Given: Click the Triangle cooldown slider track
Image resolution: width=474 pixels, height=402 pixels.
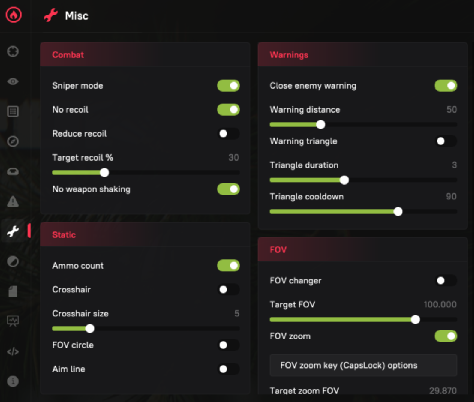Looking at the screenshot, I should click(363, 212).
